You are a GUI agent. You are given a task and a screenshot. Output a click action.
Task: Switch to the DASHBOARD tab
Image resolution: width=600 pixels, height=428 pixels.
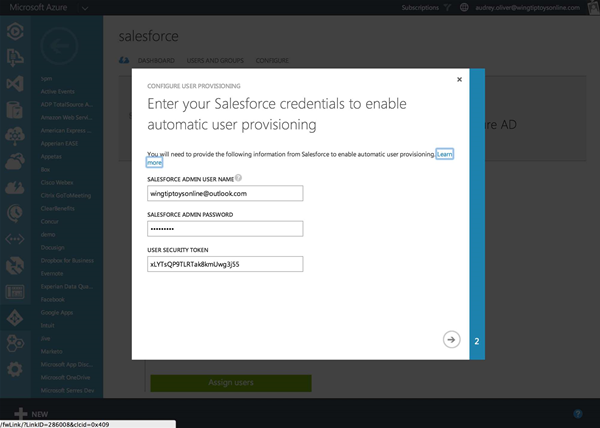click(x=156, y=60)
